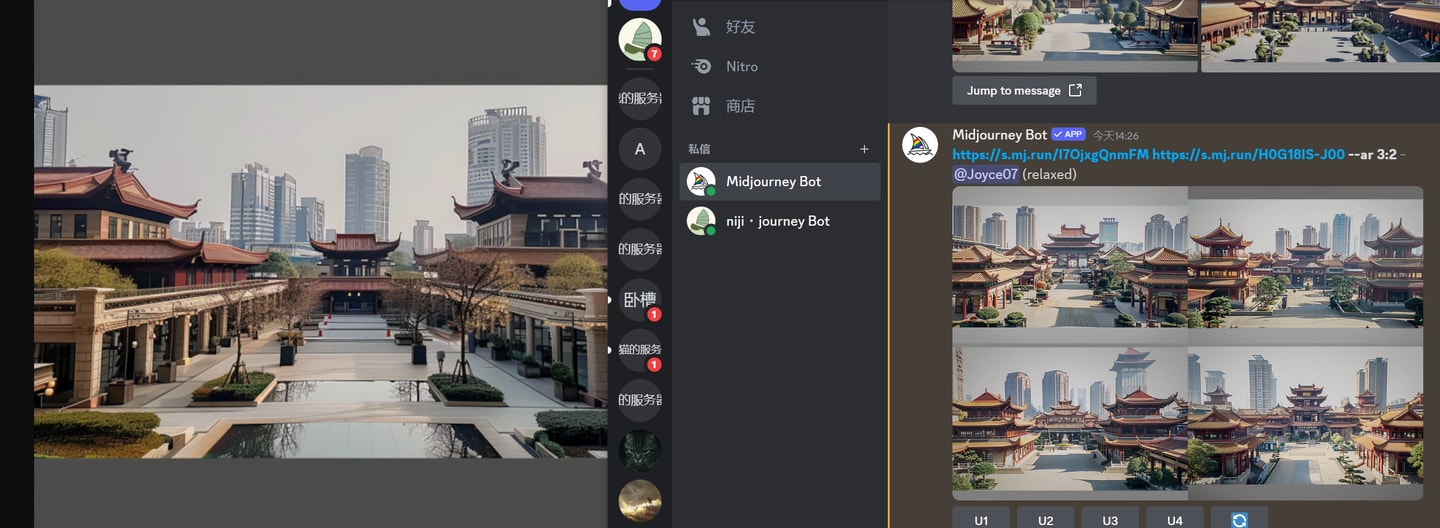Image resolution: width=1440 pixels, height=528 pixels.
Task: Click the --ar 3:2 parameter text
Action: click(1371, 154)
